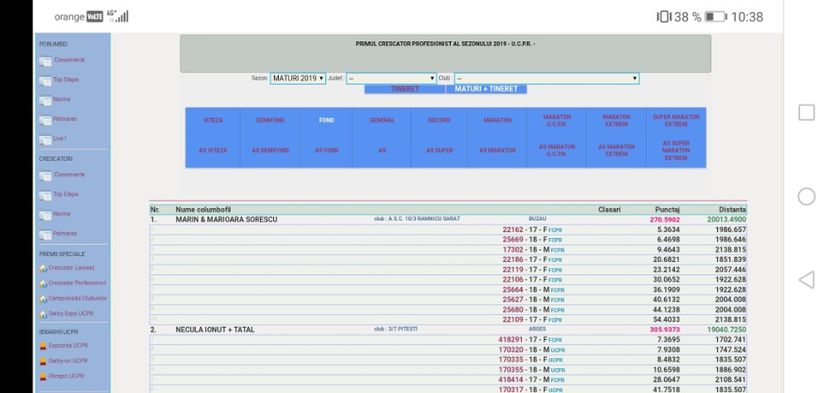Open Norma under the CRESCATORI section
Image resolution: width=830 pixels, height=393 pixels.
pyautogui.click(x=61, y=214)
